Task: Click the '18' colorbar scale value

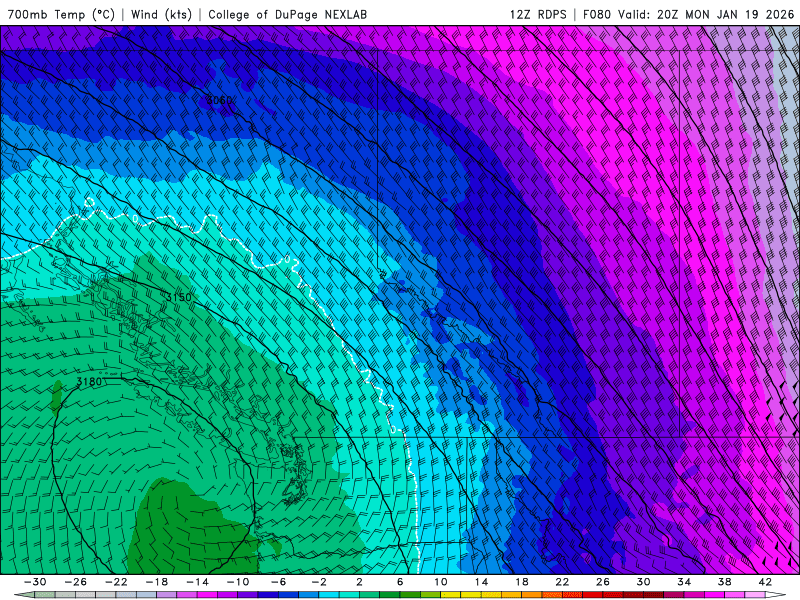Action: 522,582
